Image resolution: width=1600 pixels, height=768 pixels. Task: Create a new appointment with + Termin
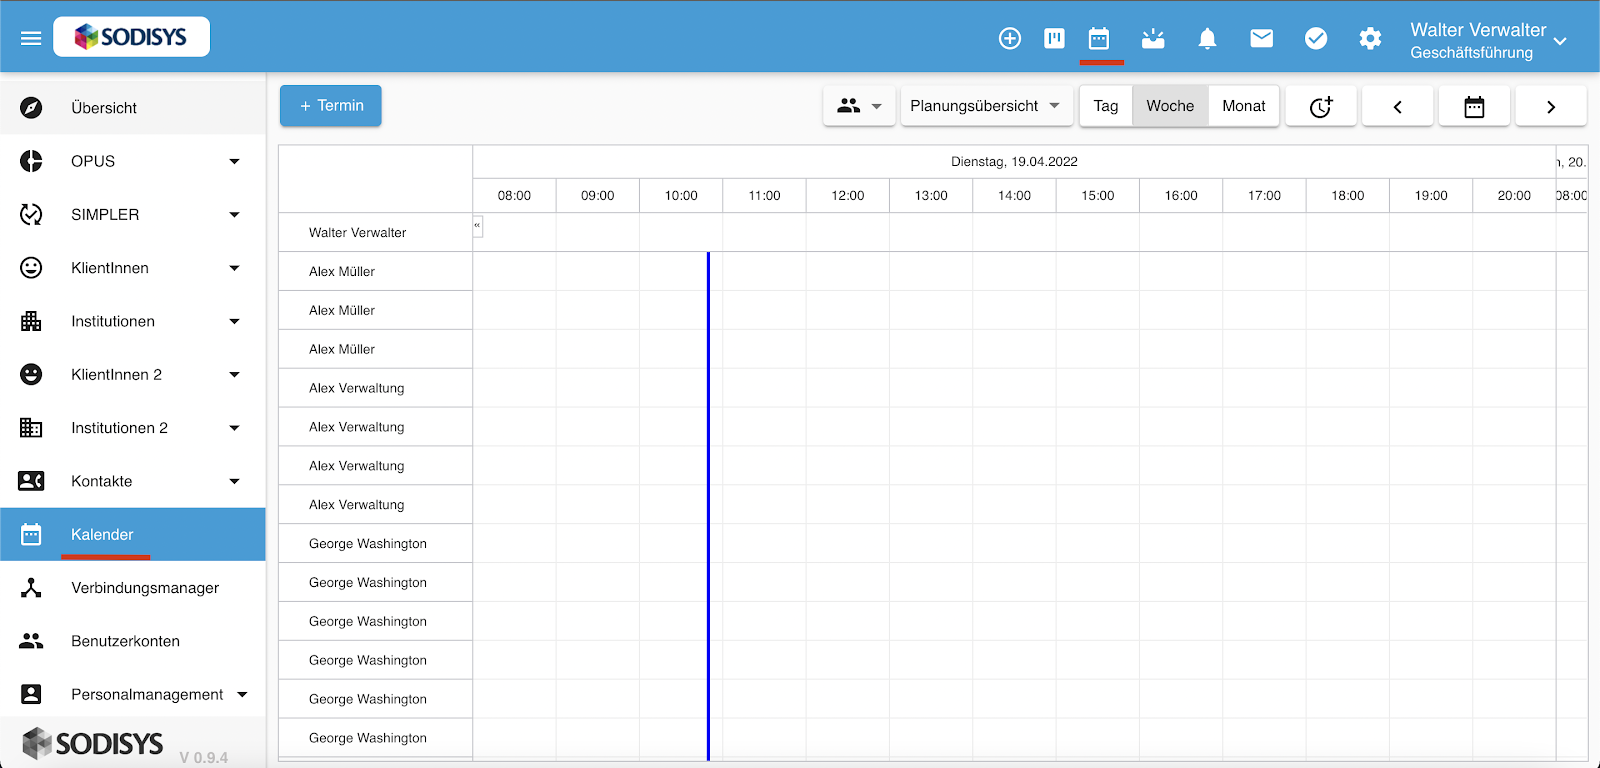coord(330,106)
